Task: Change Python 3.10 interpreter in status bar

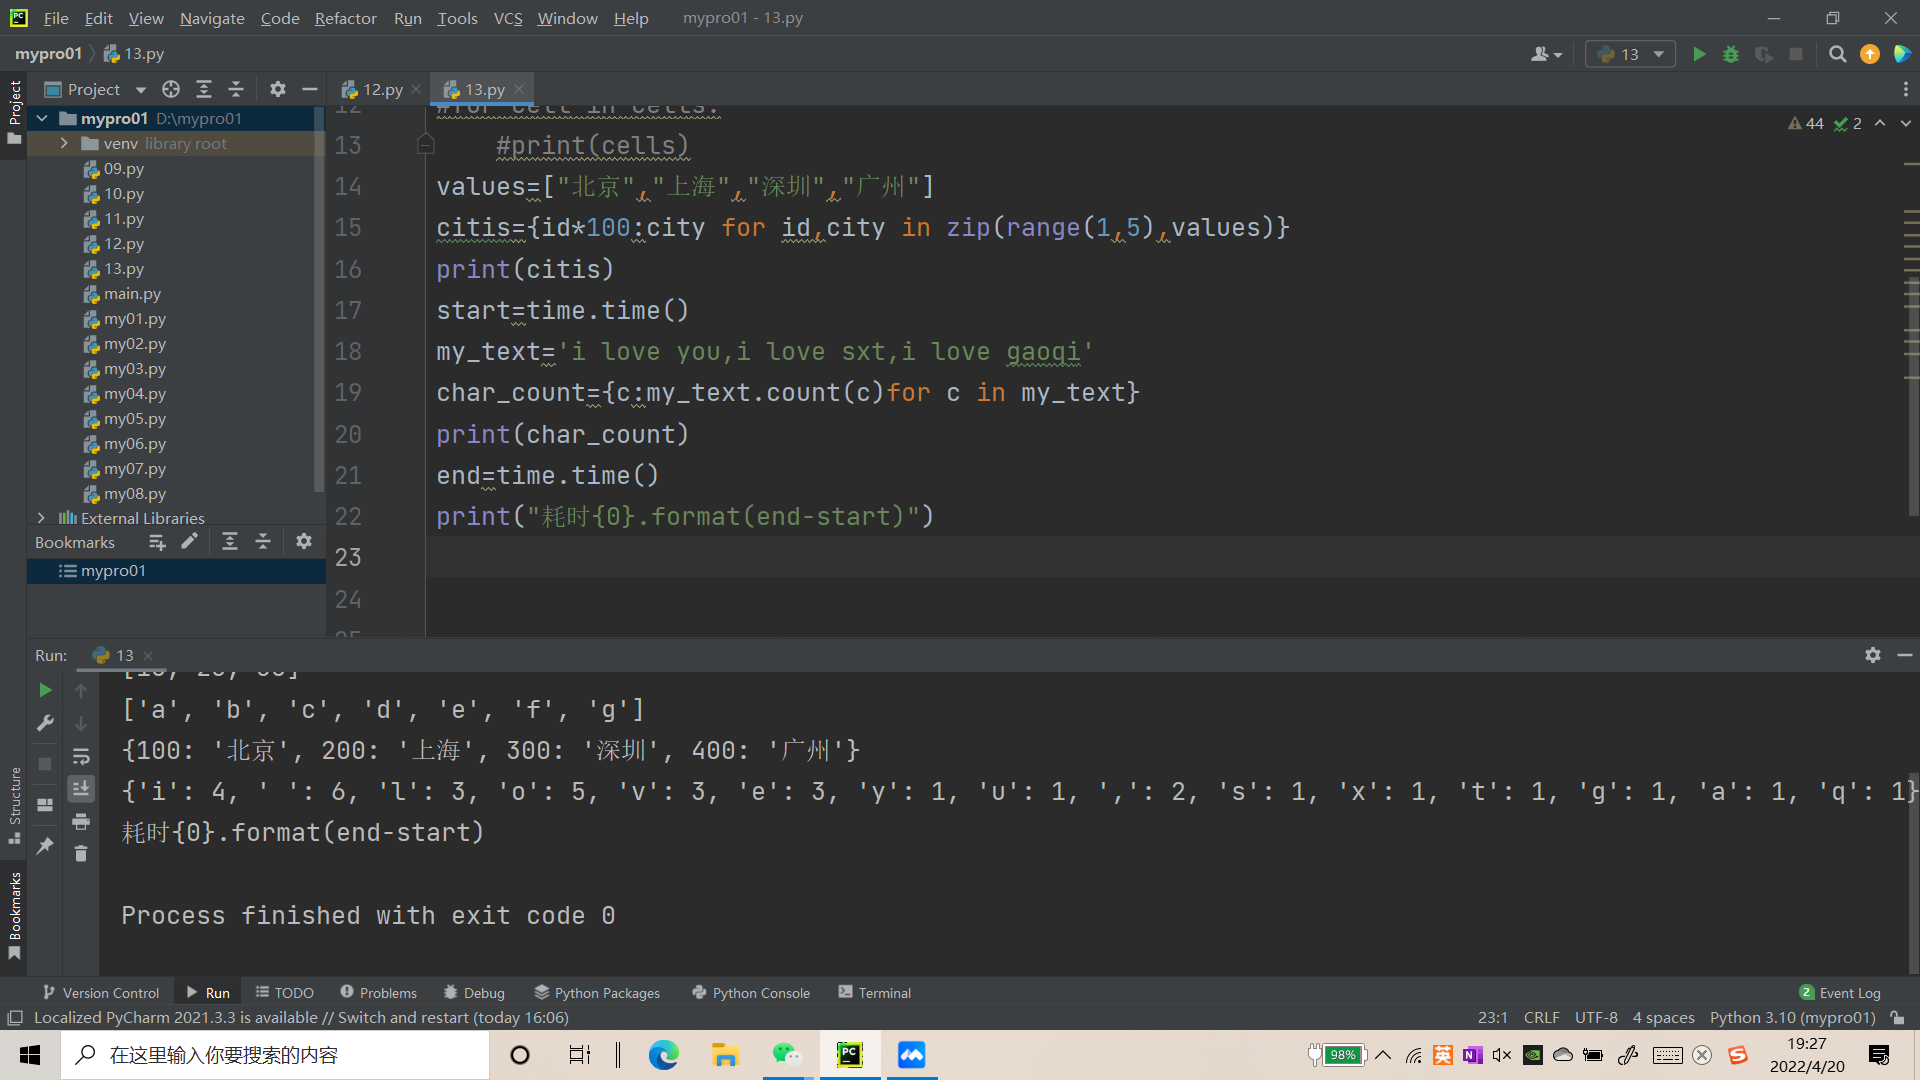Action: 1792,1017
